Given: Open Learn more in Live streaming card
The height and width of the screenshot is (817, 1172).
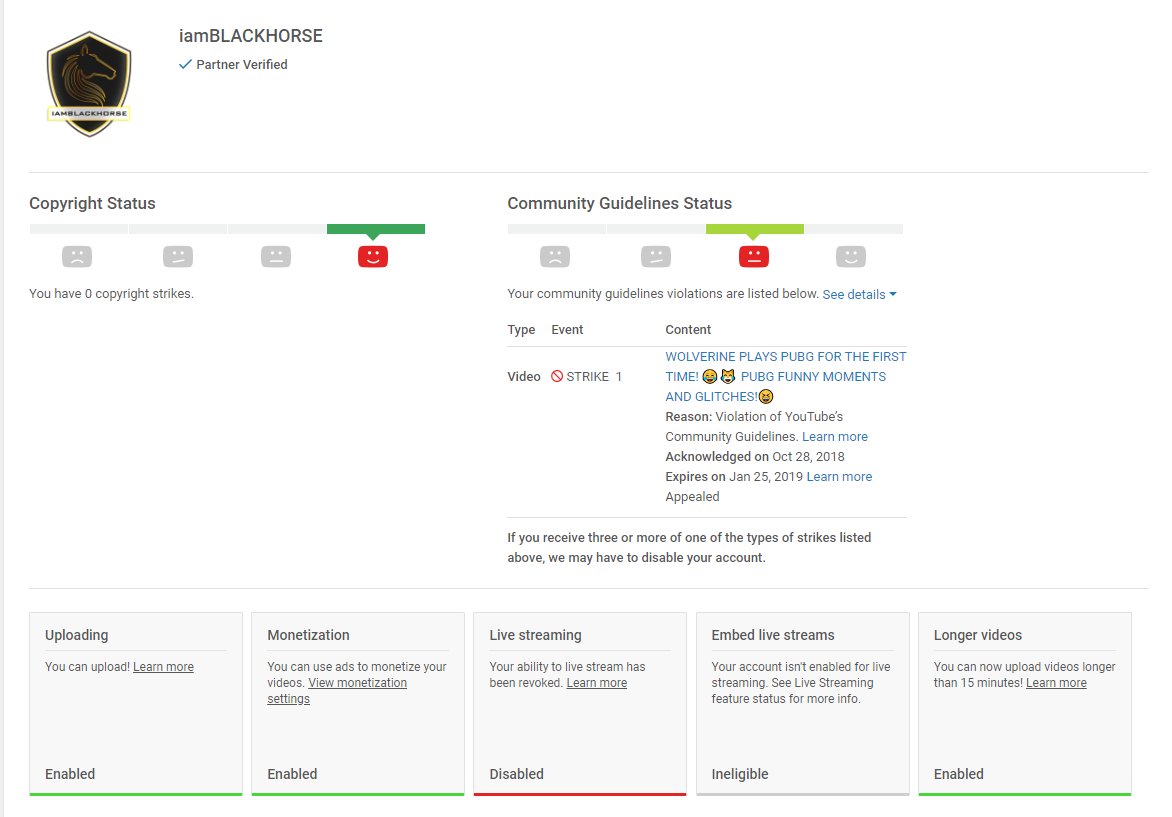Looking at the screenshot, I should (x=596, y=683).
